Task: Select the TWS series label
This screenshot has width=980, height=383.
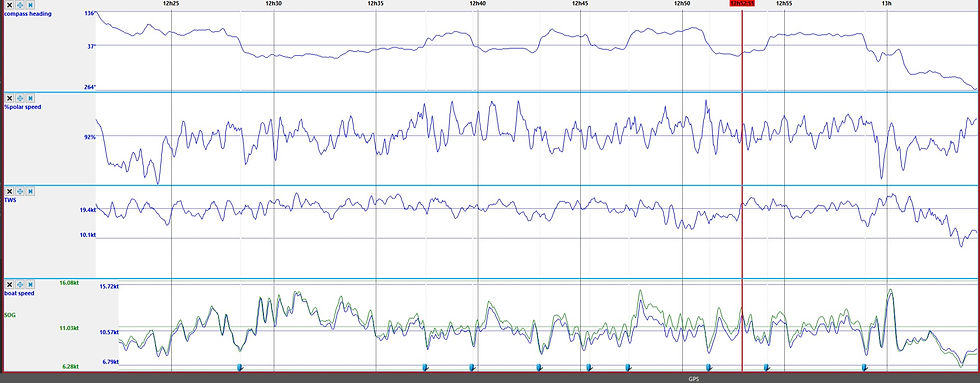Action: click(x=9, y=200)
